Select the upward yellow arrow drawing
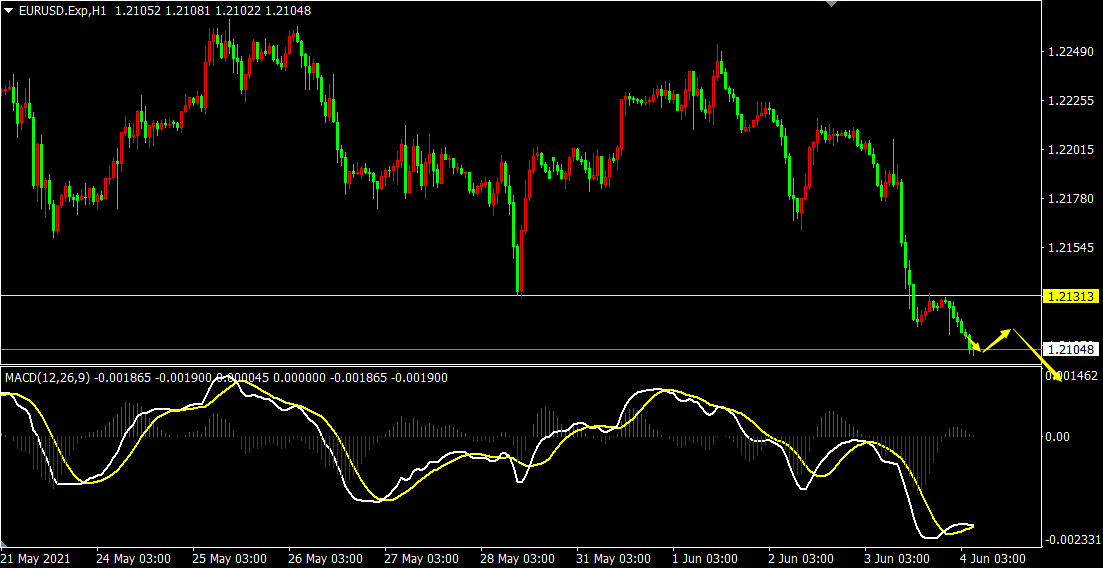 click(999, 340)
